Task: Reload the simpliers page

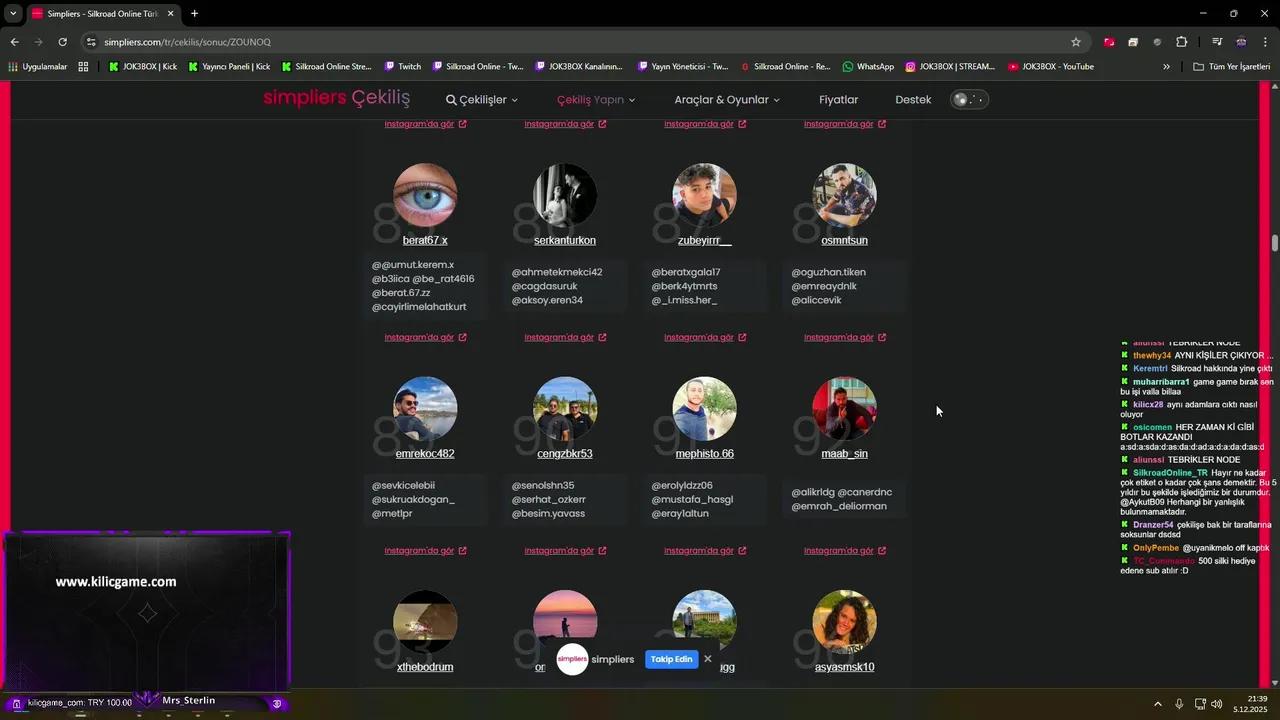Action: click(x=62, y=42)
